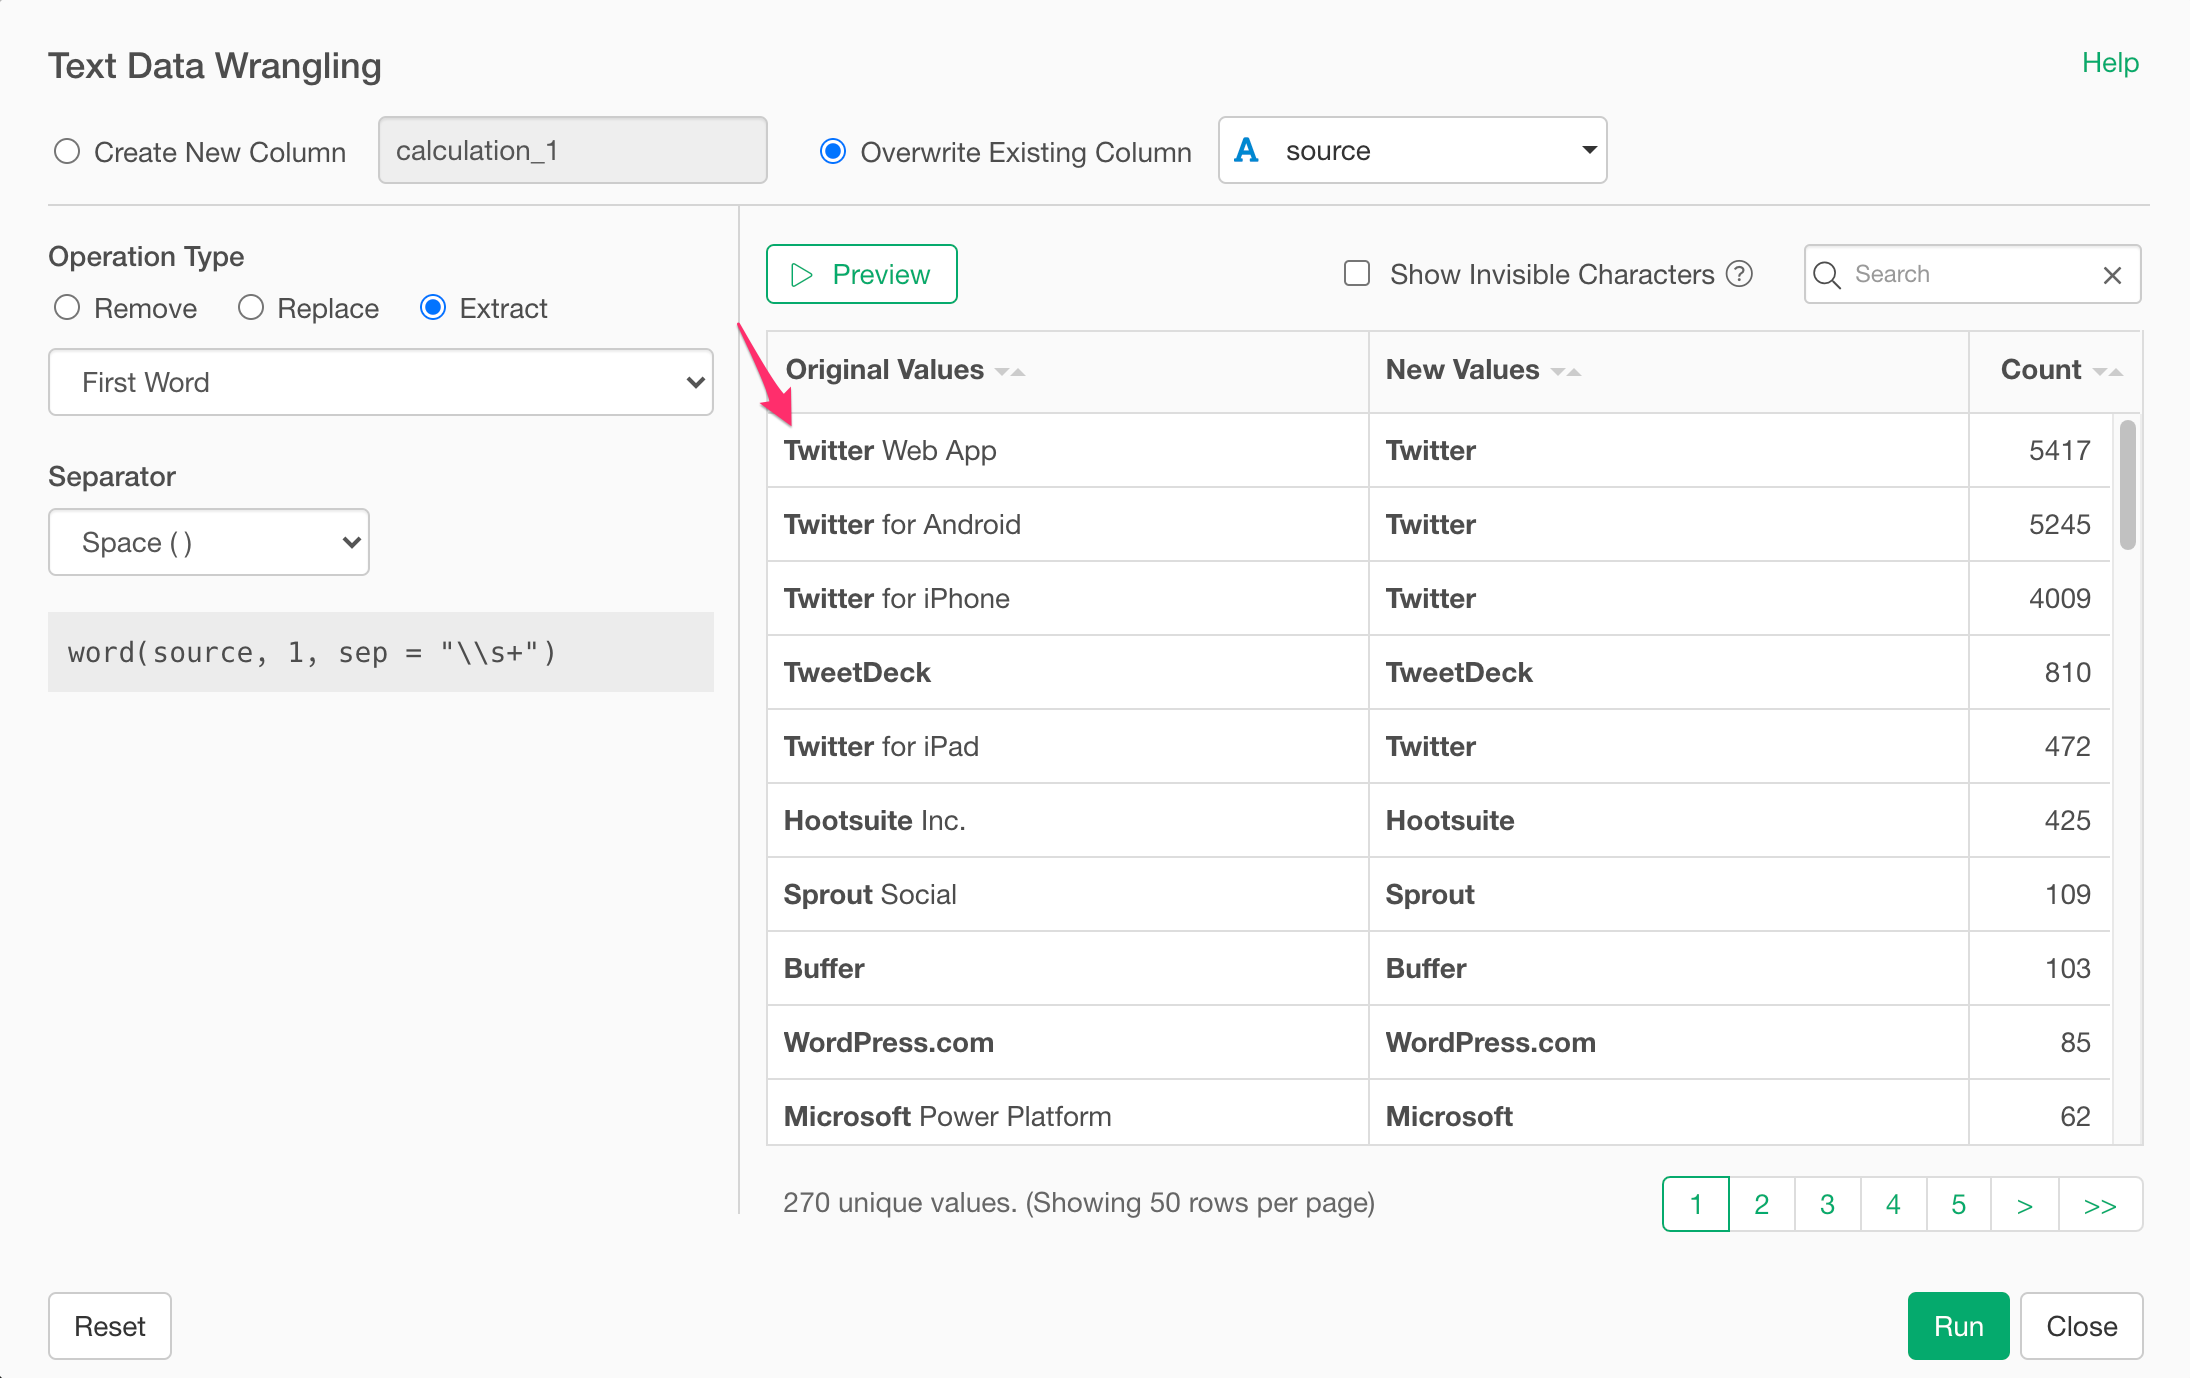2190x1378 pixels.
Task: Click the magnifying glass search icon
Action: [x=1827, y=275]
